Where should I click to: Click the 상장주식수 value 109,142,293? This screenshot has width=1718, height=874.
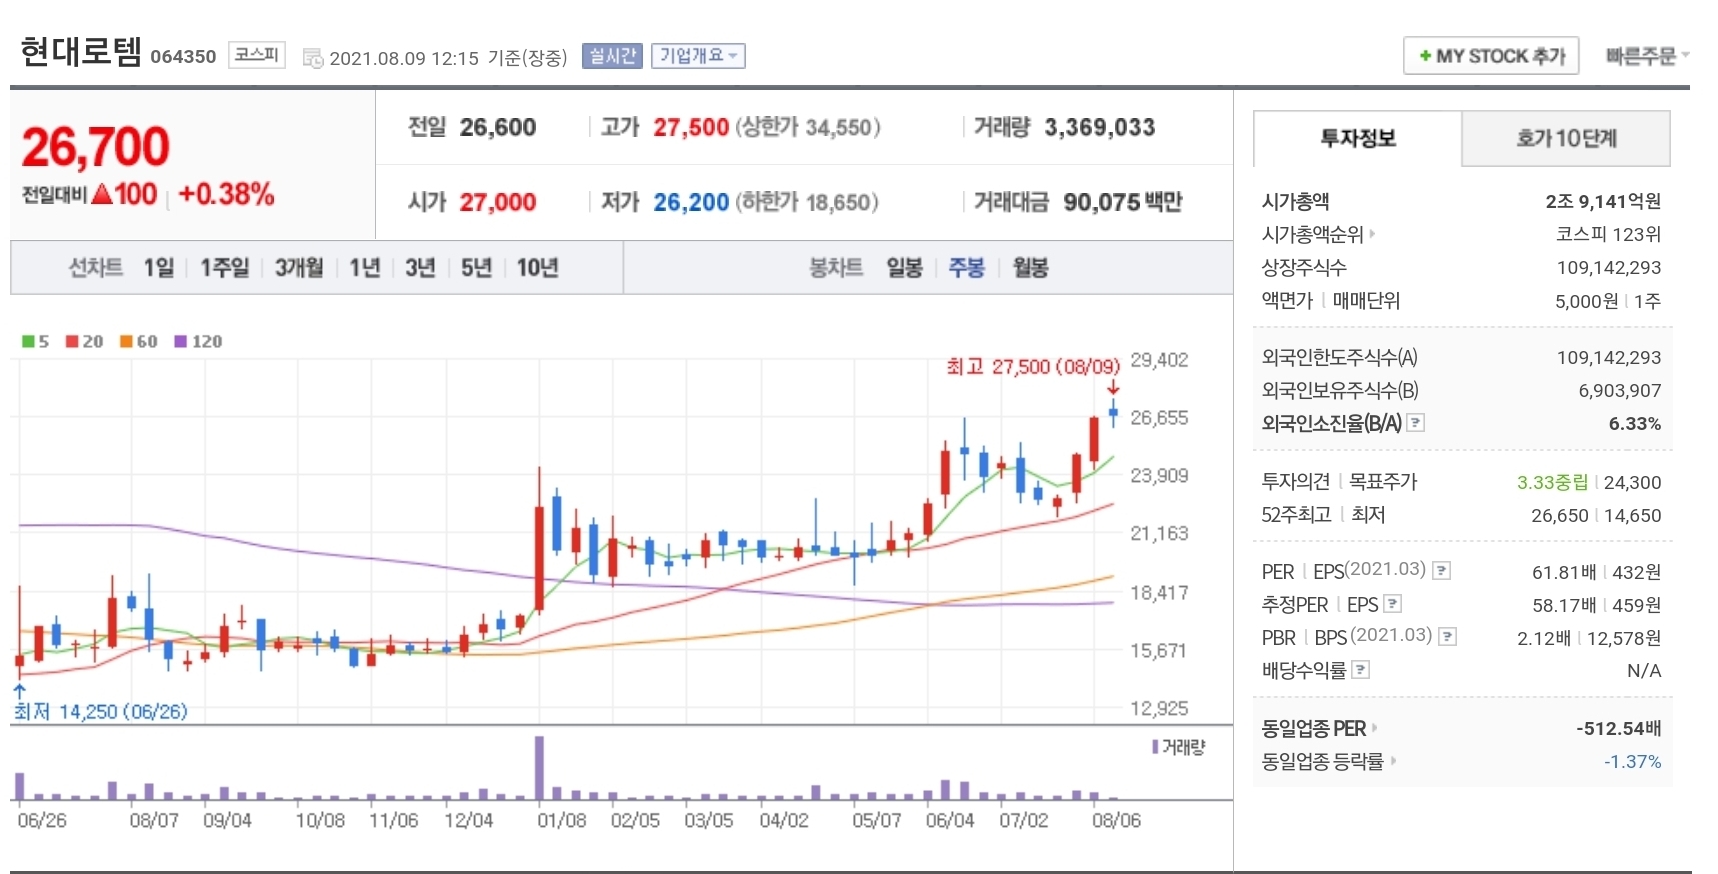pos(1609,267)
